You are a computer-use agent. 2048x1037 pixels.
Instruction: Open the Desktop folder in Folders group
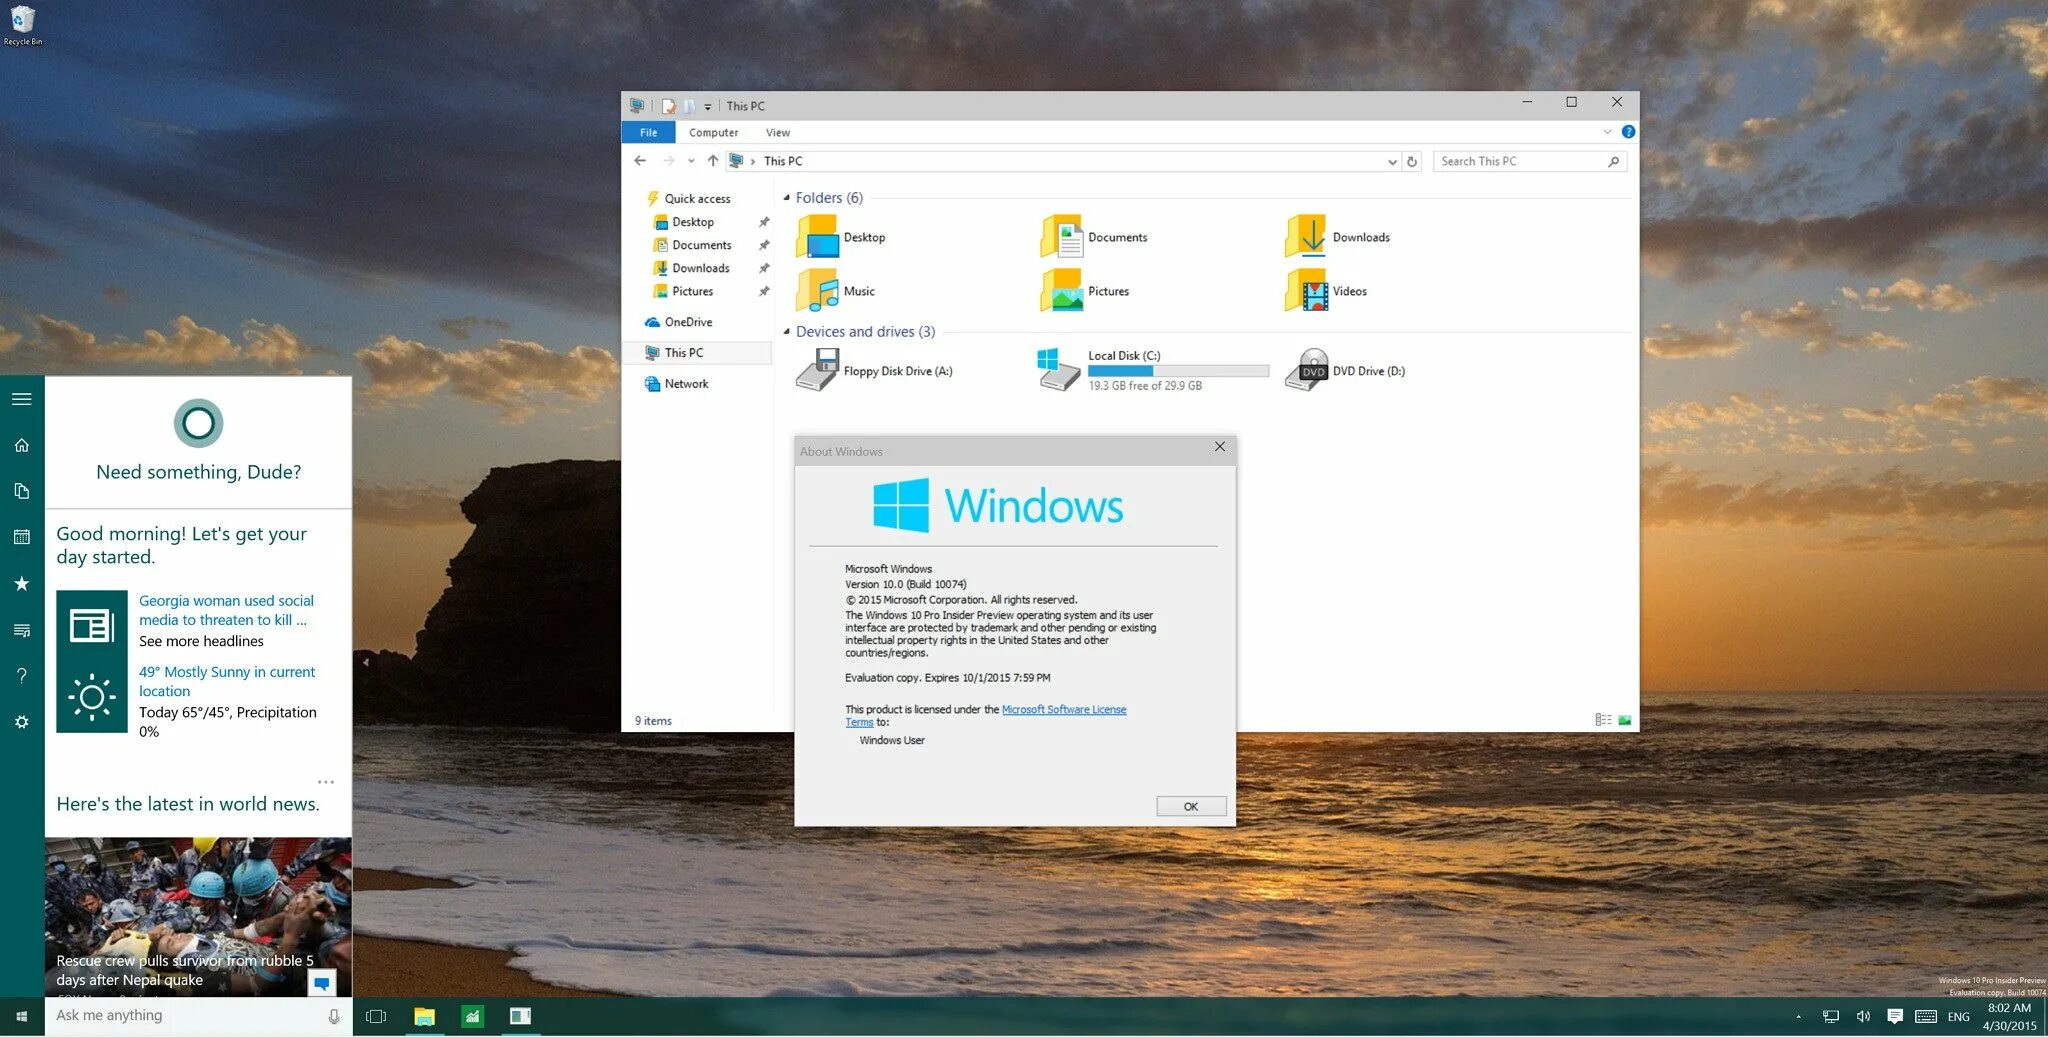click(841, 237)
